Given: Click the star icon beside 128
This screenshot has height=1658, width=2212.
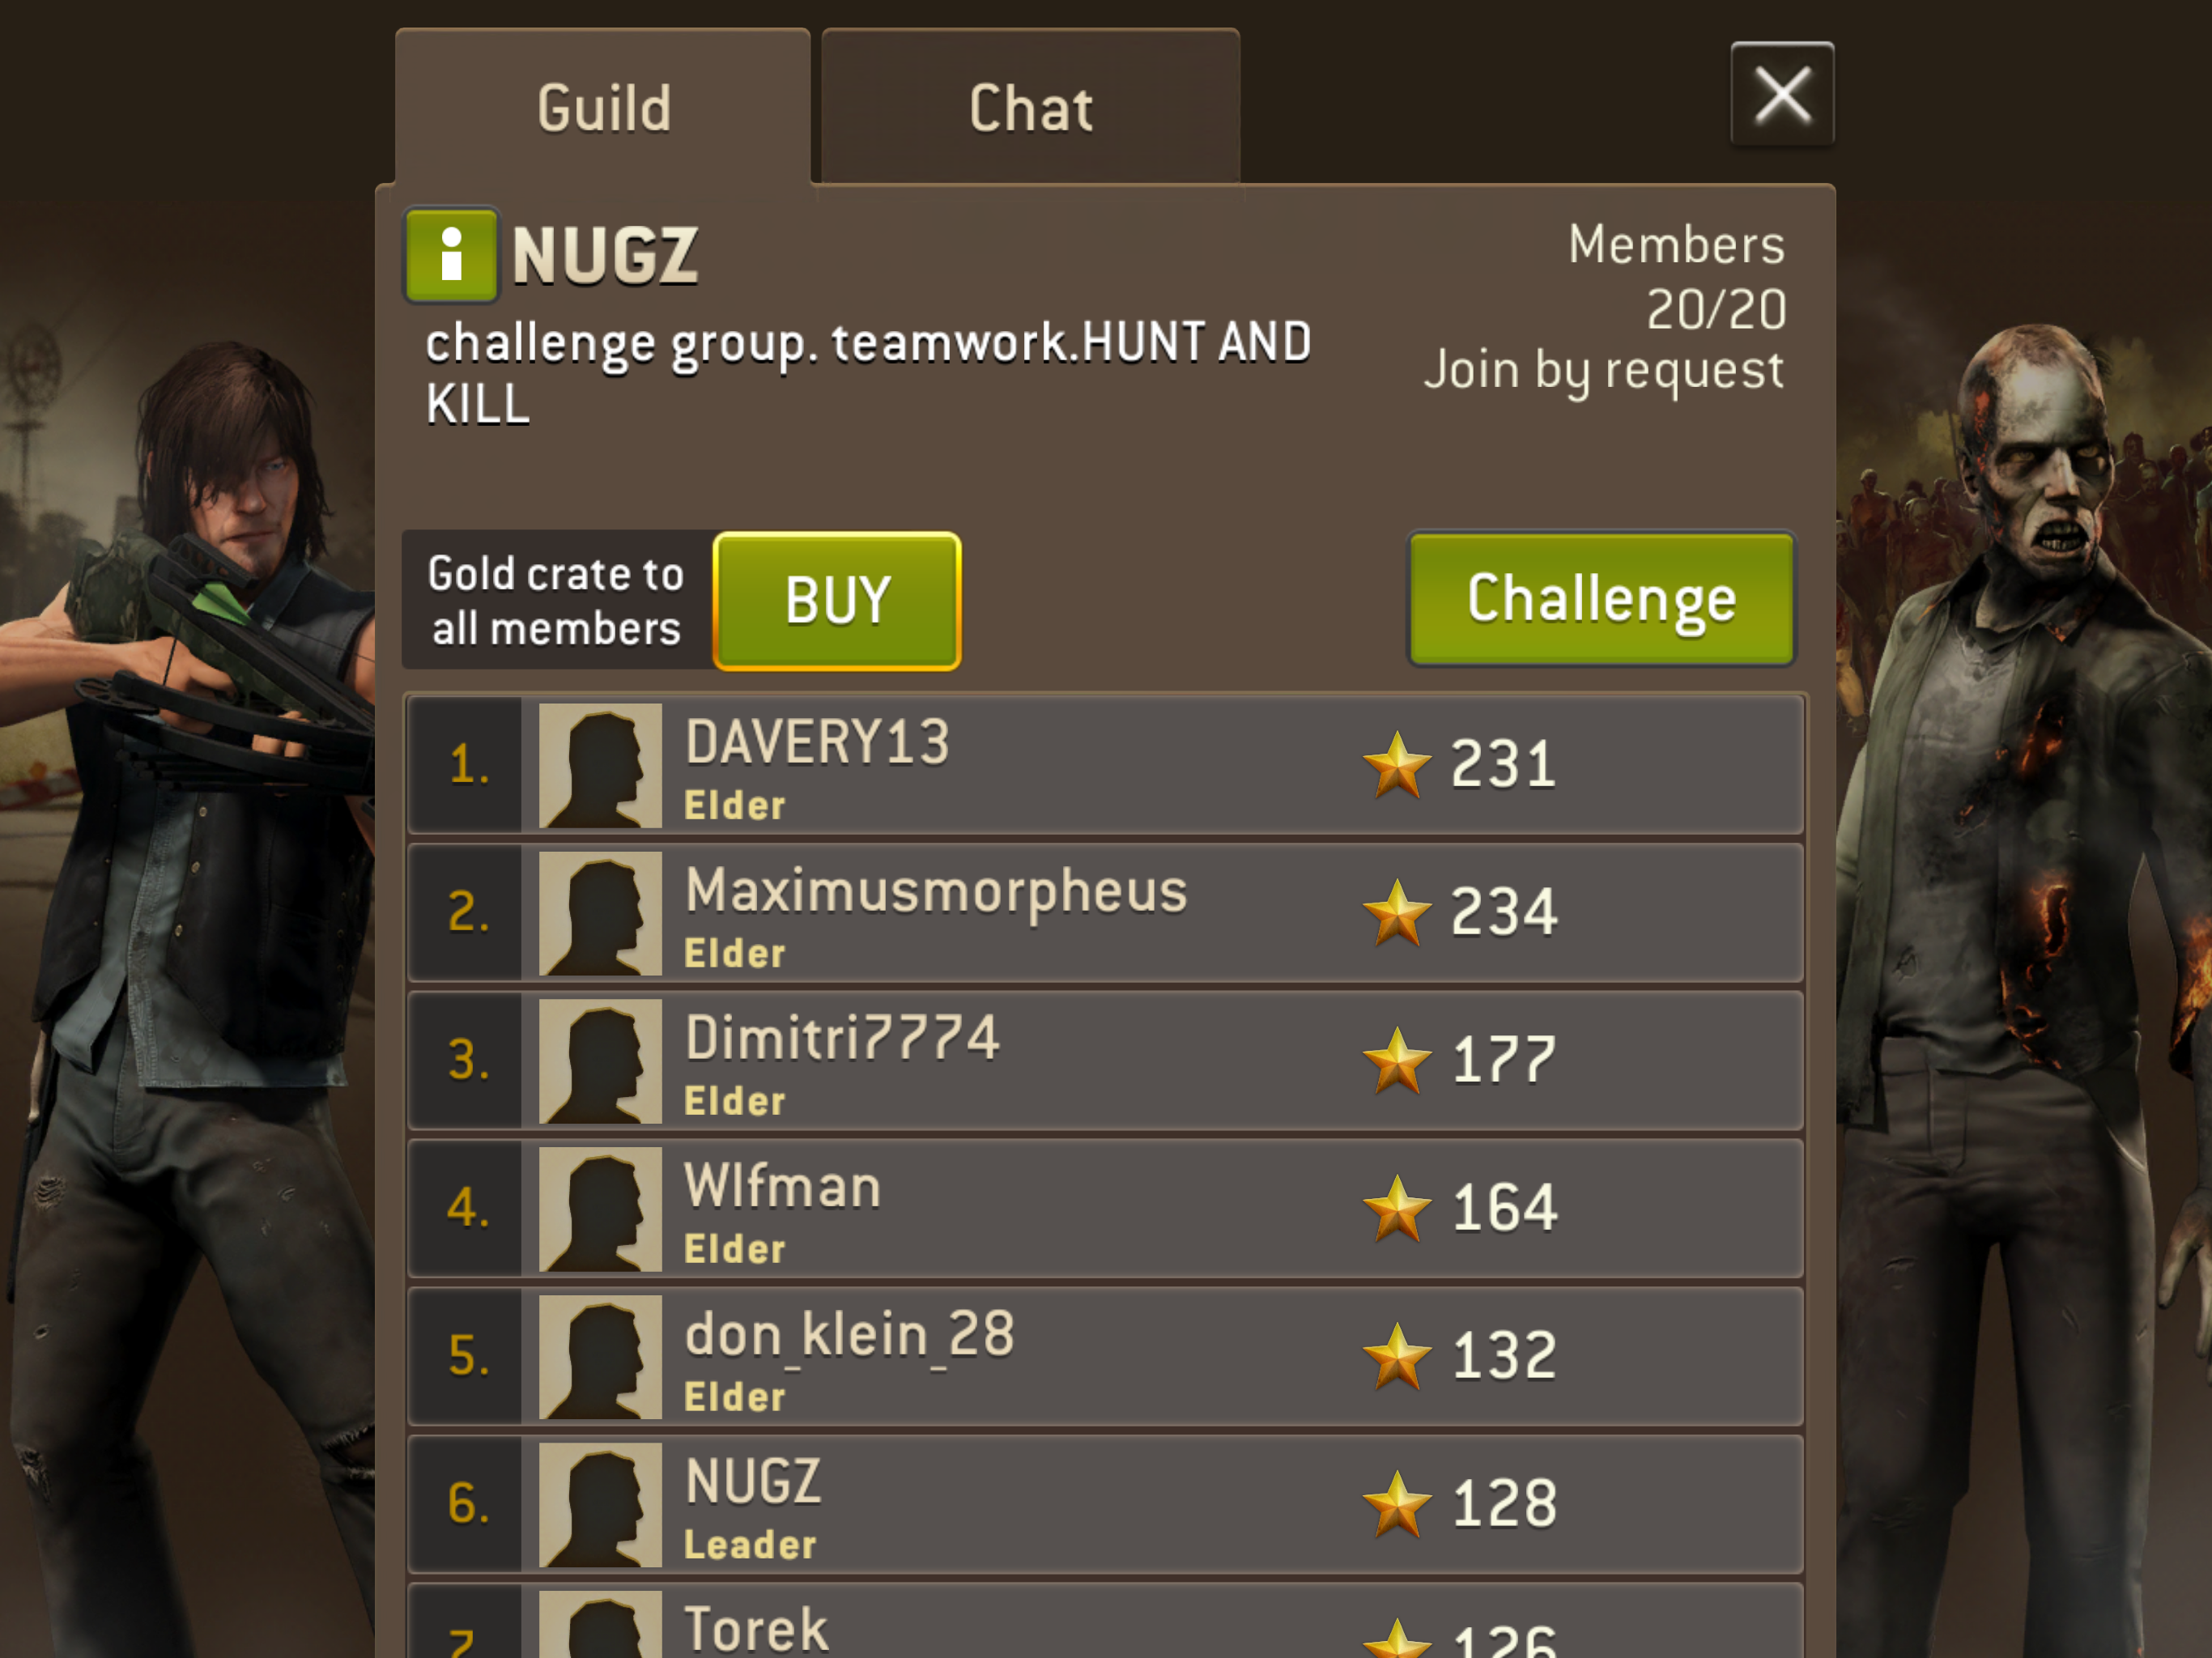Looking at the screenshot, I should point(1397,1506).
